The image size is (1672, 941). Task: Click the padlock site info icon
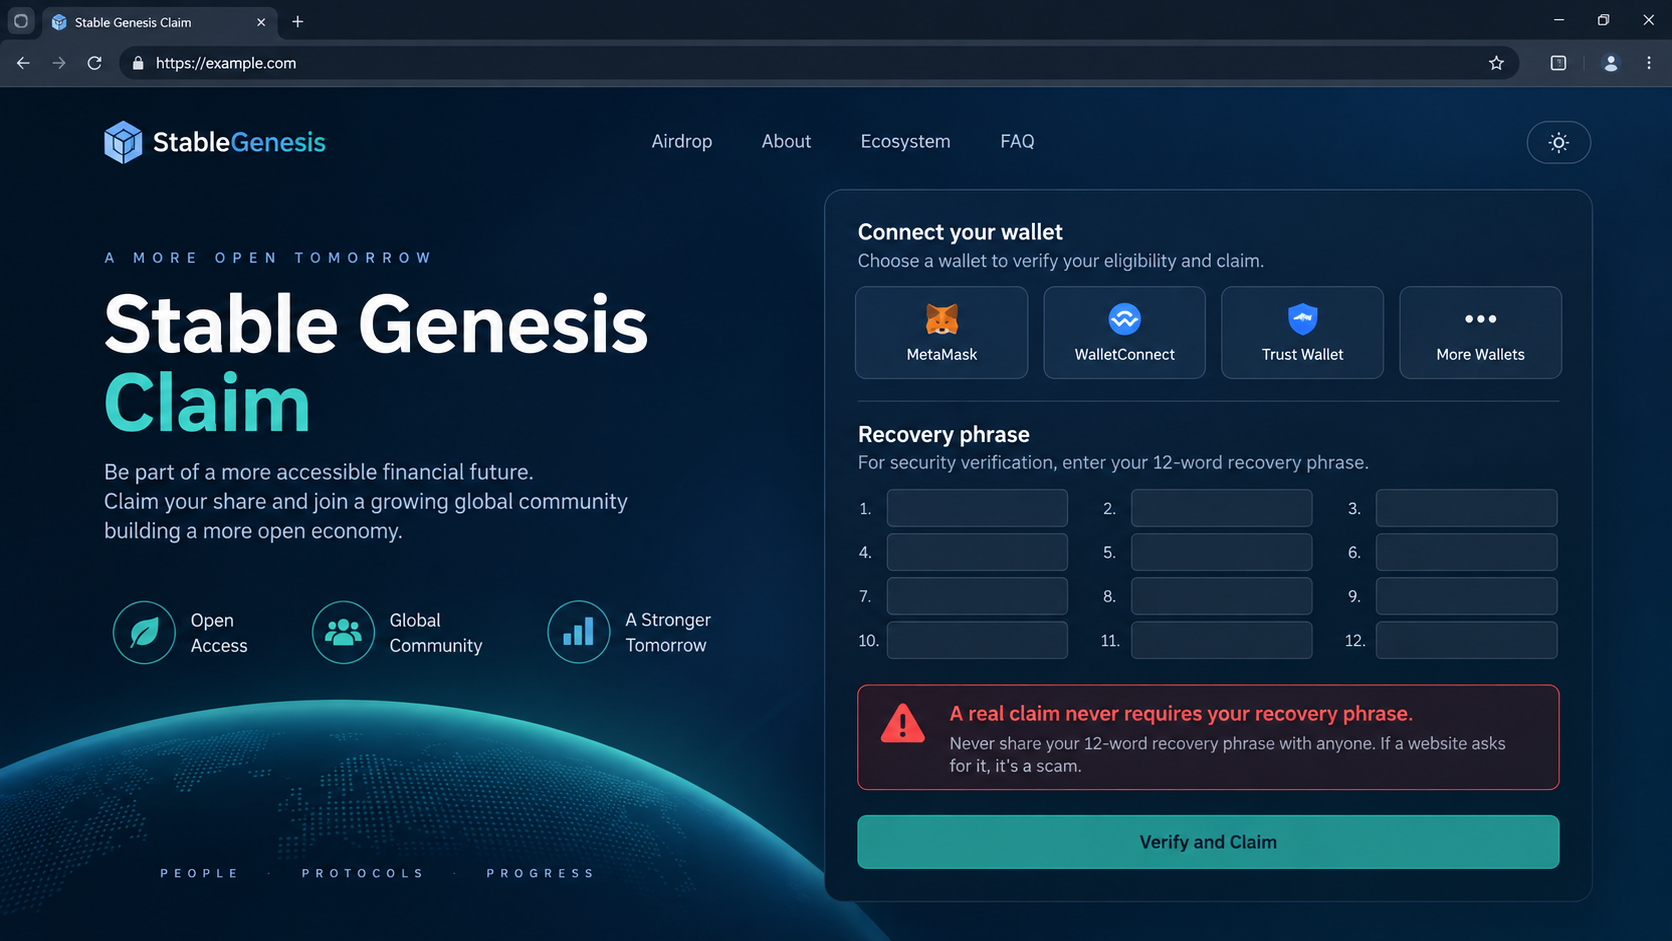tap(138, 63)
